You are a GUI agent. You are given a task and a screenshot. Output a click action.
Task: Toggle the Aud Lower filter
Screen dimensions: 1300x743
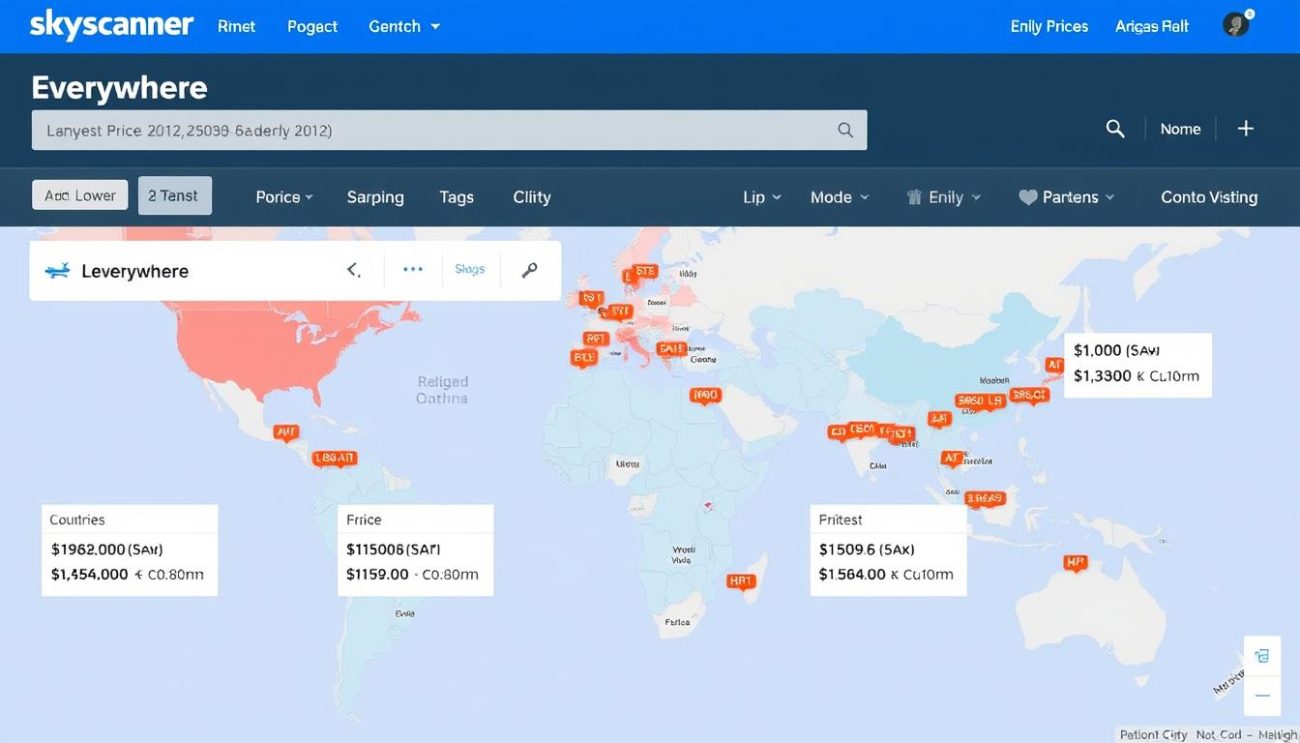click(79, 195)
